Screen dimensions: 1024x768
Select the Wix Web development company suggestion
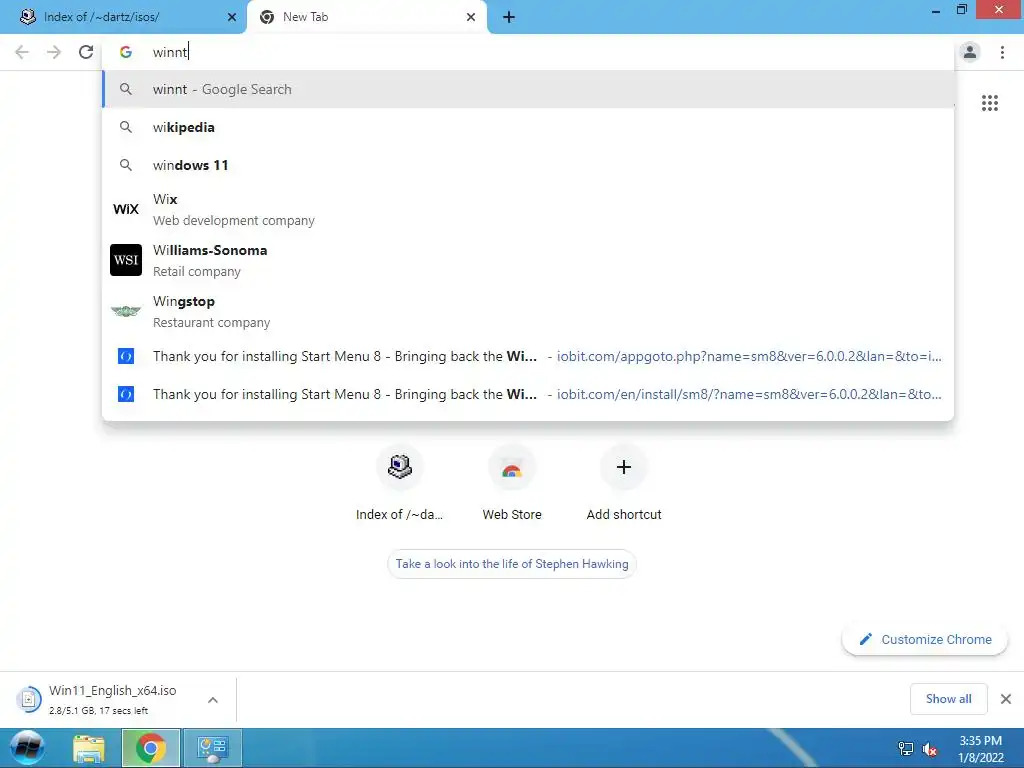coord(528,209)
